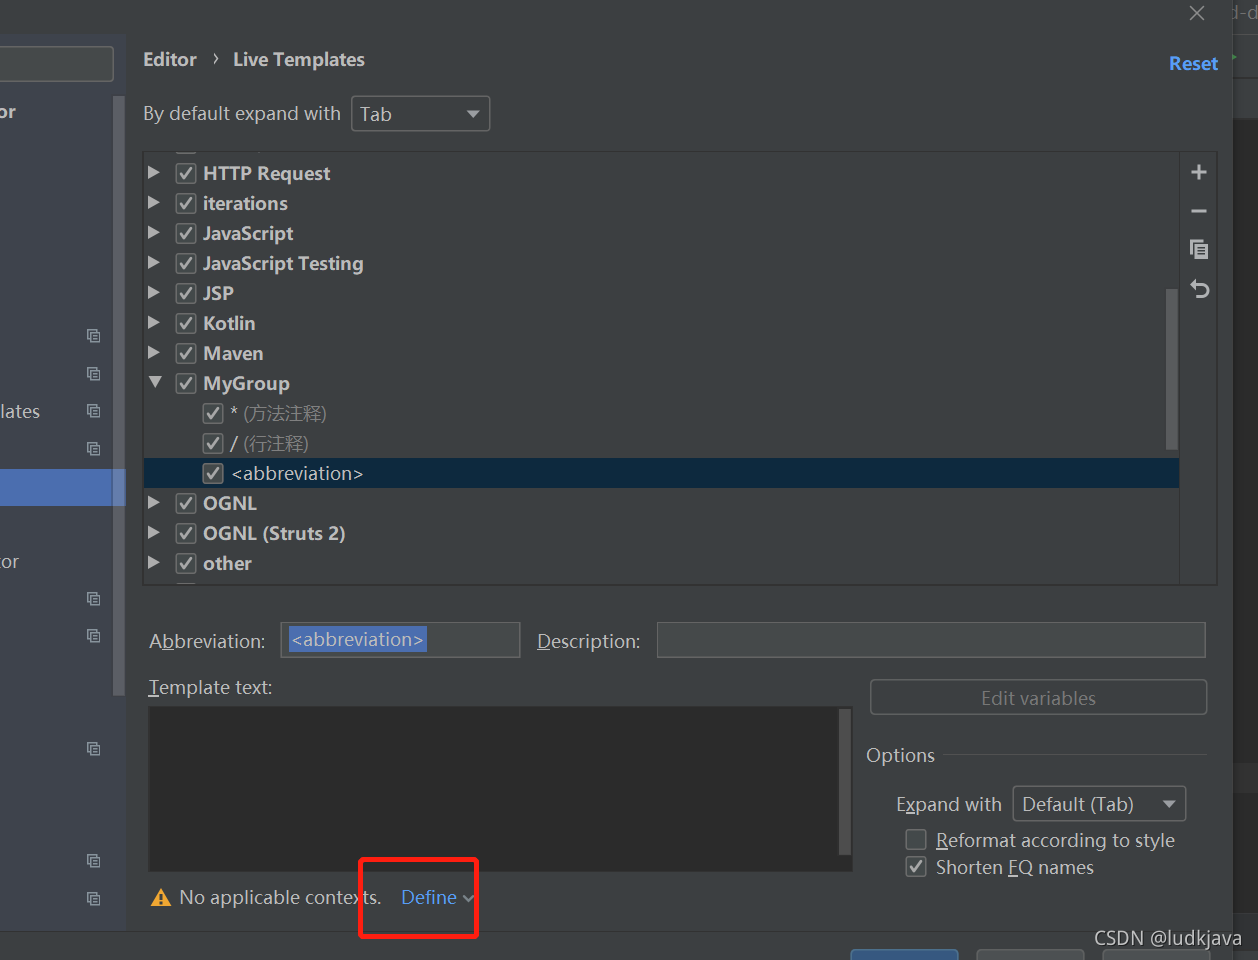The height and width of the screenshot is (960, 1258).
Task: Toggle the Maven group checkbox
Action: click(186, 353)
